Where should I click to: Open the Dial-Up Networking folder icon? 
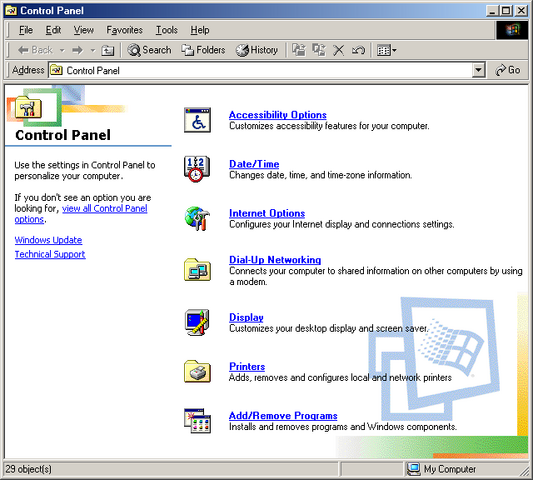click(x=197, y=270)
